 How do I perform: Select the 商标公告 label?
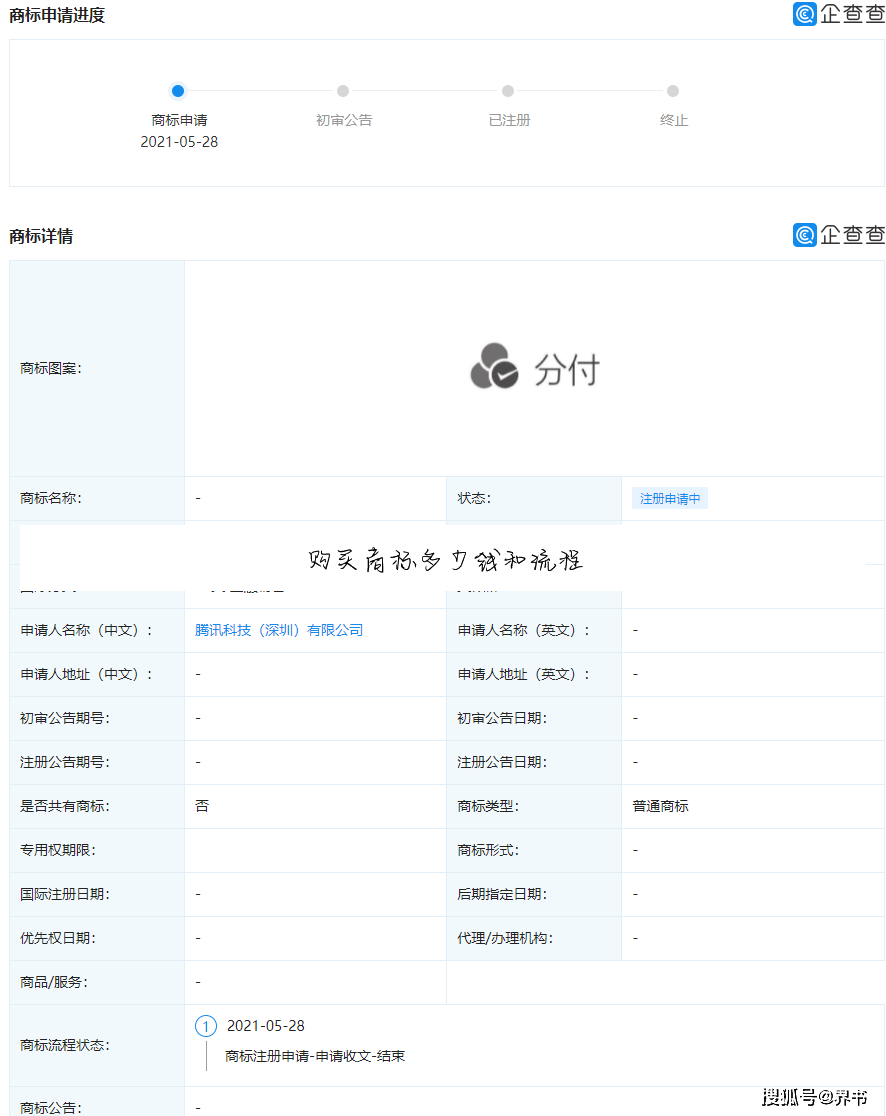[x=51, y=1108]
